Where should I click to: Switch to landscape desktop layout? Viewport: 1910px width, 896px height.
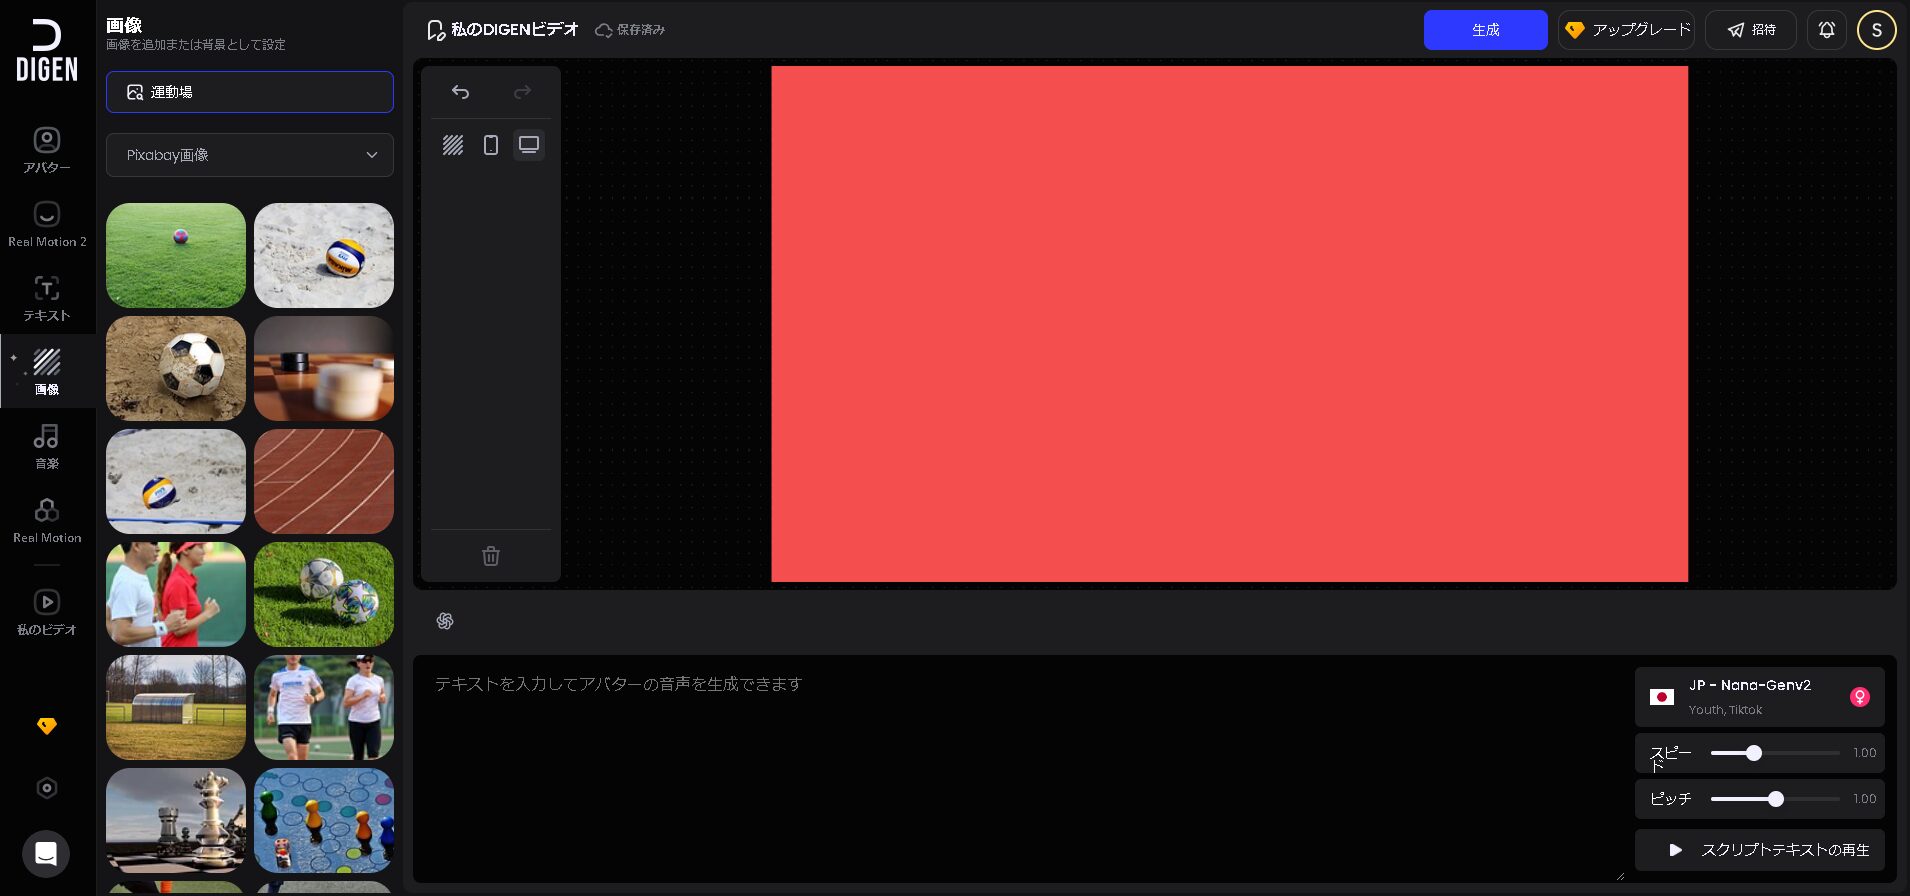(529, 145)
